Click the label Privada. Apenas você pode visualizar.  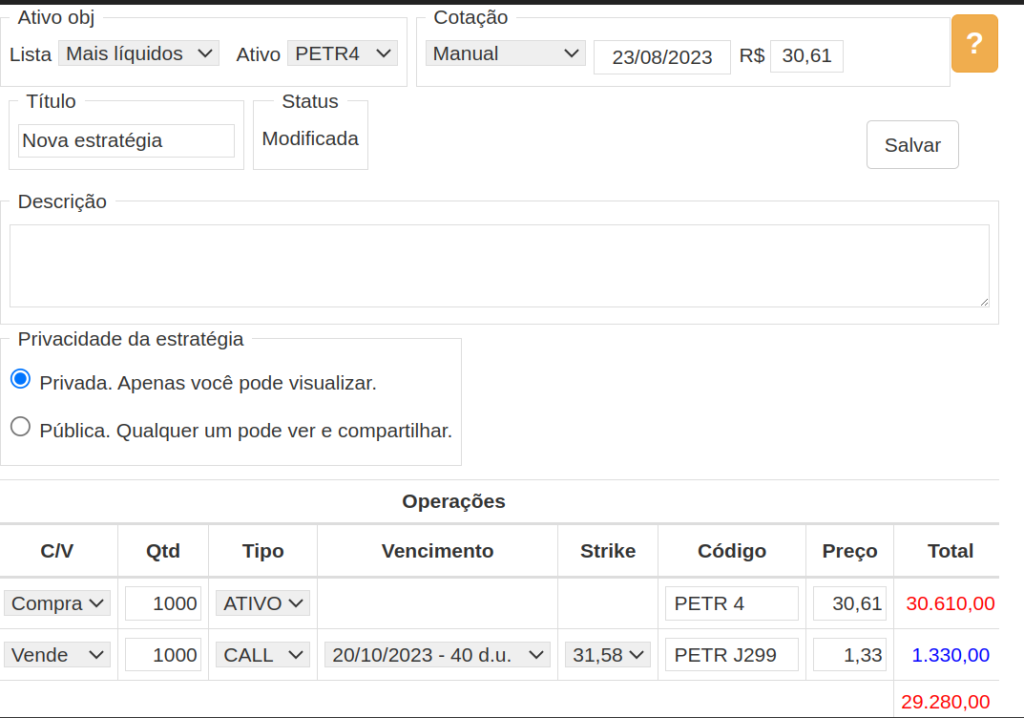tap(208, 383)
